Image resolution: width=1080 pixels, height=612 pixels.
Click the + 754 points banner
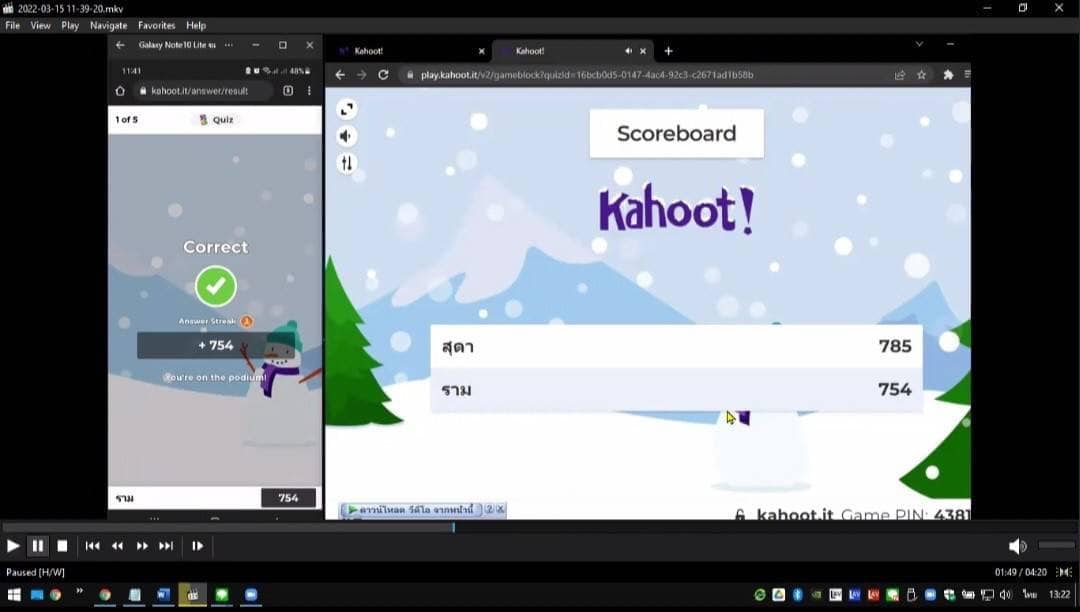(216, 346)
